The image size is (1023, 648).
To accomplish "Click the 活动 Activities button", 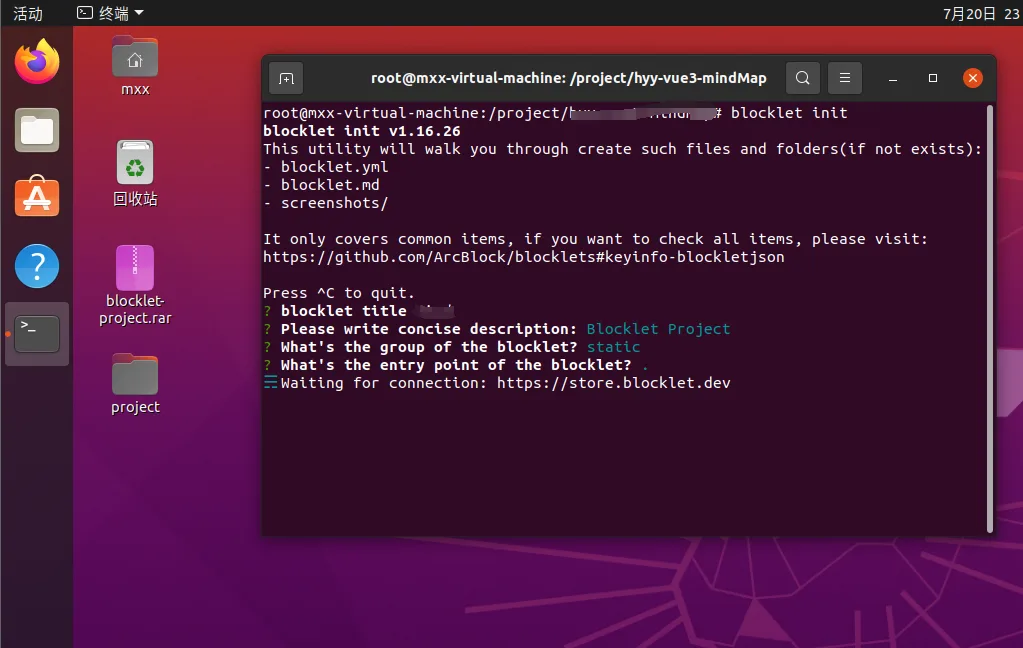I will point(28,13).
